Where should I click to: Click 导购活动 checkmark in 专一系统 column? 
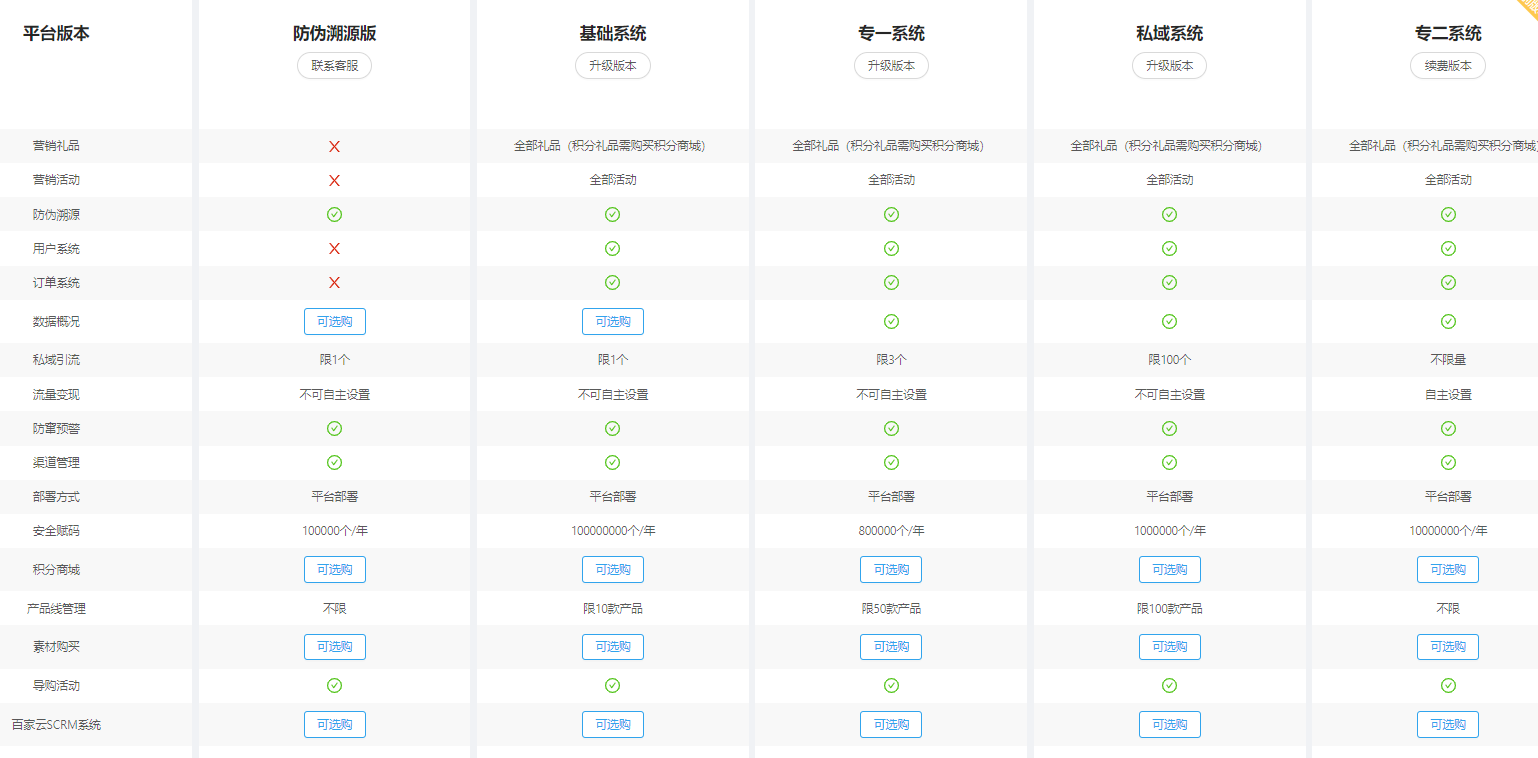click(891, 685)
